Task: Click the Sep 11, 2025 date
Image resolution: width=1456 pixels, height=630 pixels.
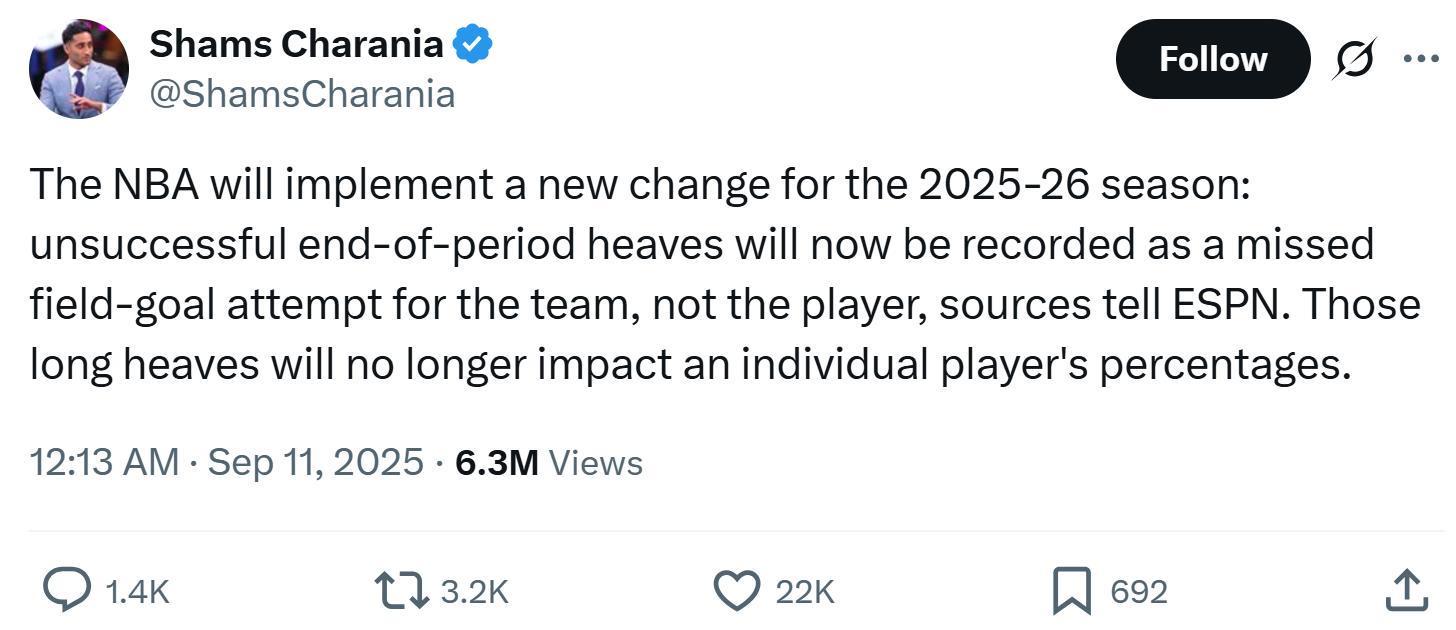Action: (315, 462)
